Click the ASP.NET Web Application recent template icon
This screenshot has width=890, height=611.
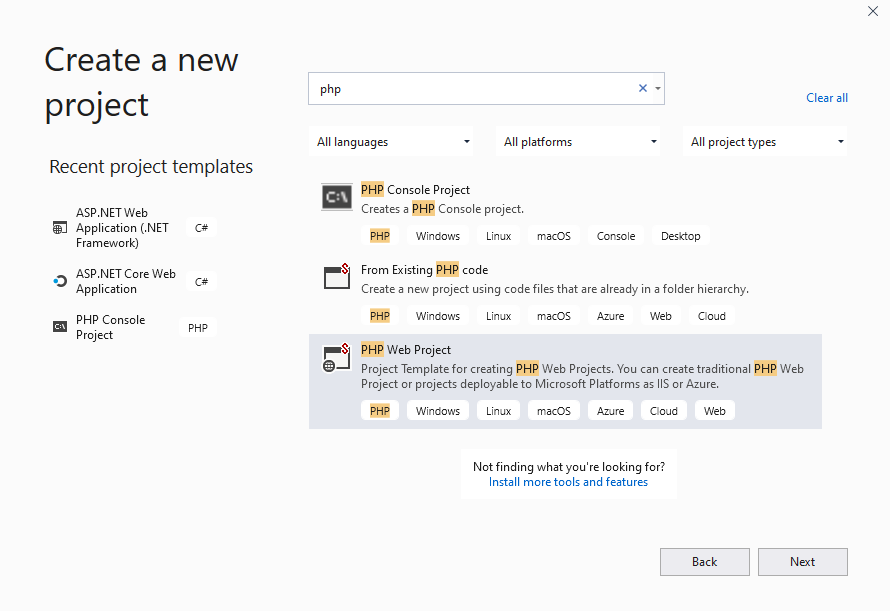pos(60,228)
